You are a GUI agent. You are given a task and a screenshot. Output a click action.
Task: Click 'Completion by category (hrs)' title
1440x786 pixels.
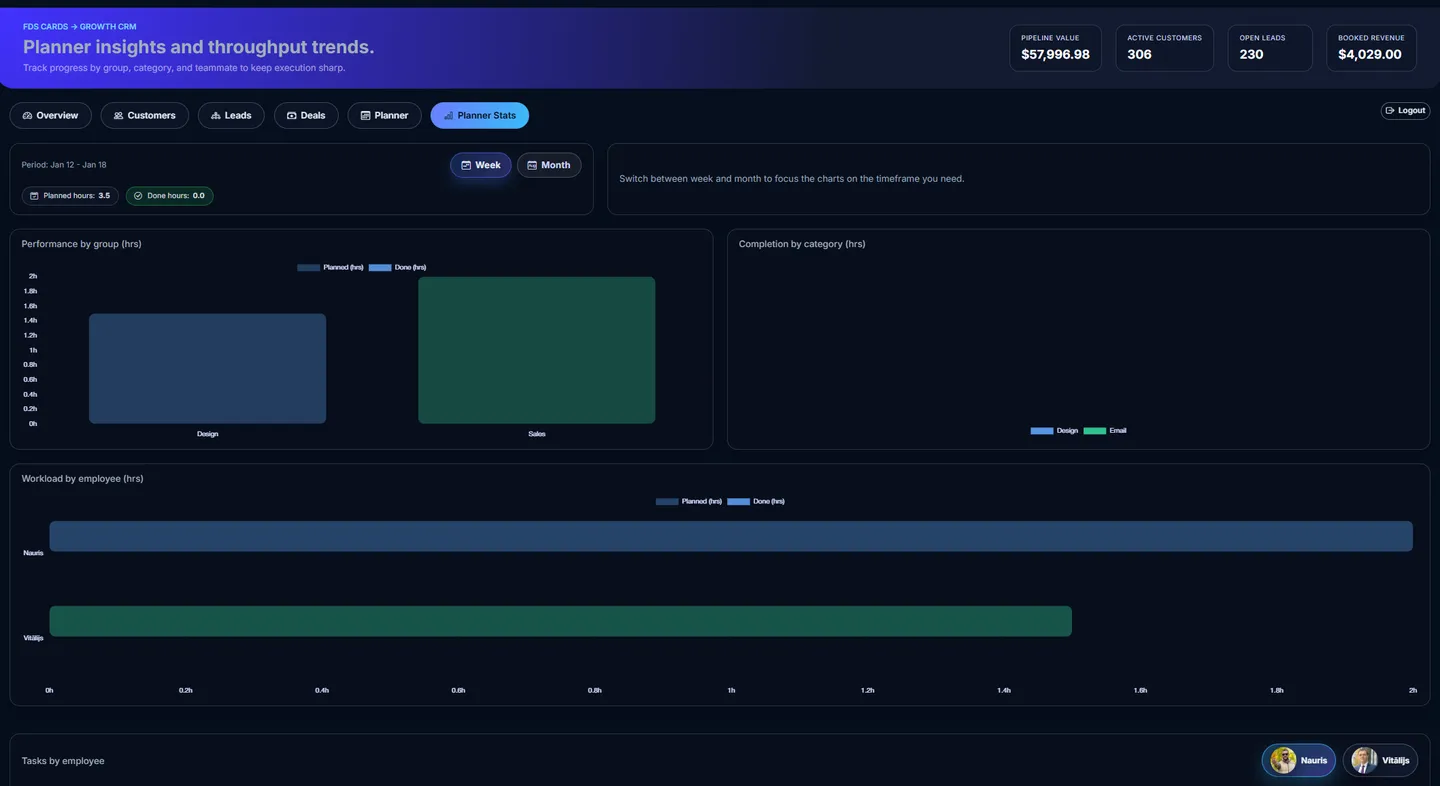tap(802, 244)
